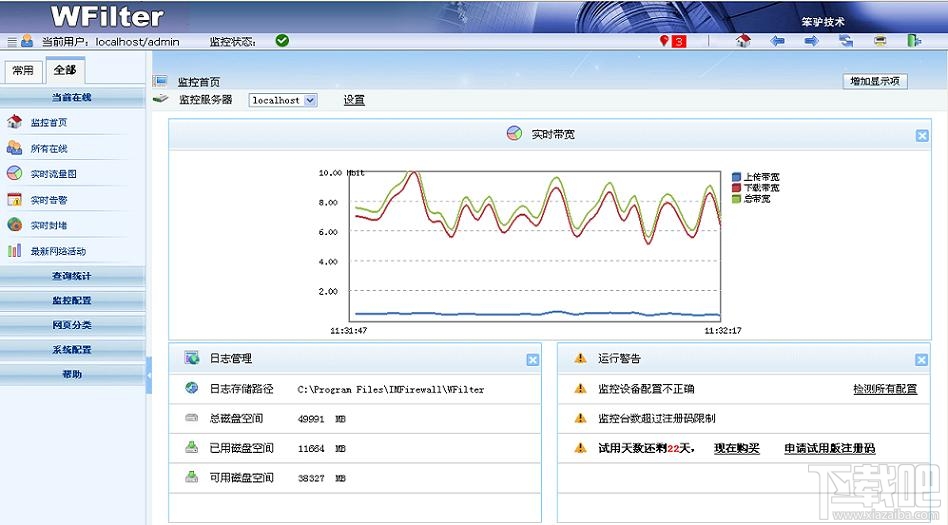
Task: Click the 实时带宽 panel chart icon
Action: pyautogui.click(x=515, y=133)
